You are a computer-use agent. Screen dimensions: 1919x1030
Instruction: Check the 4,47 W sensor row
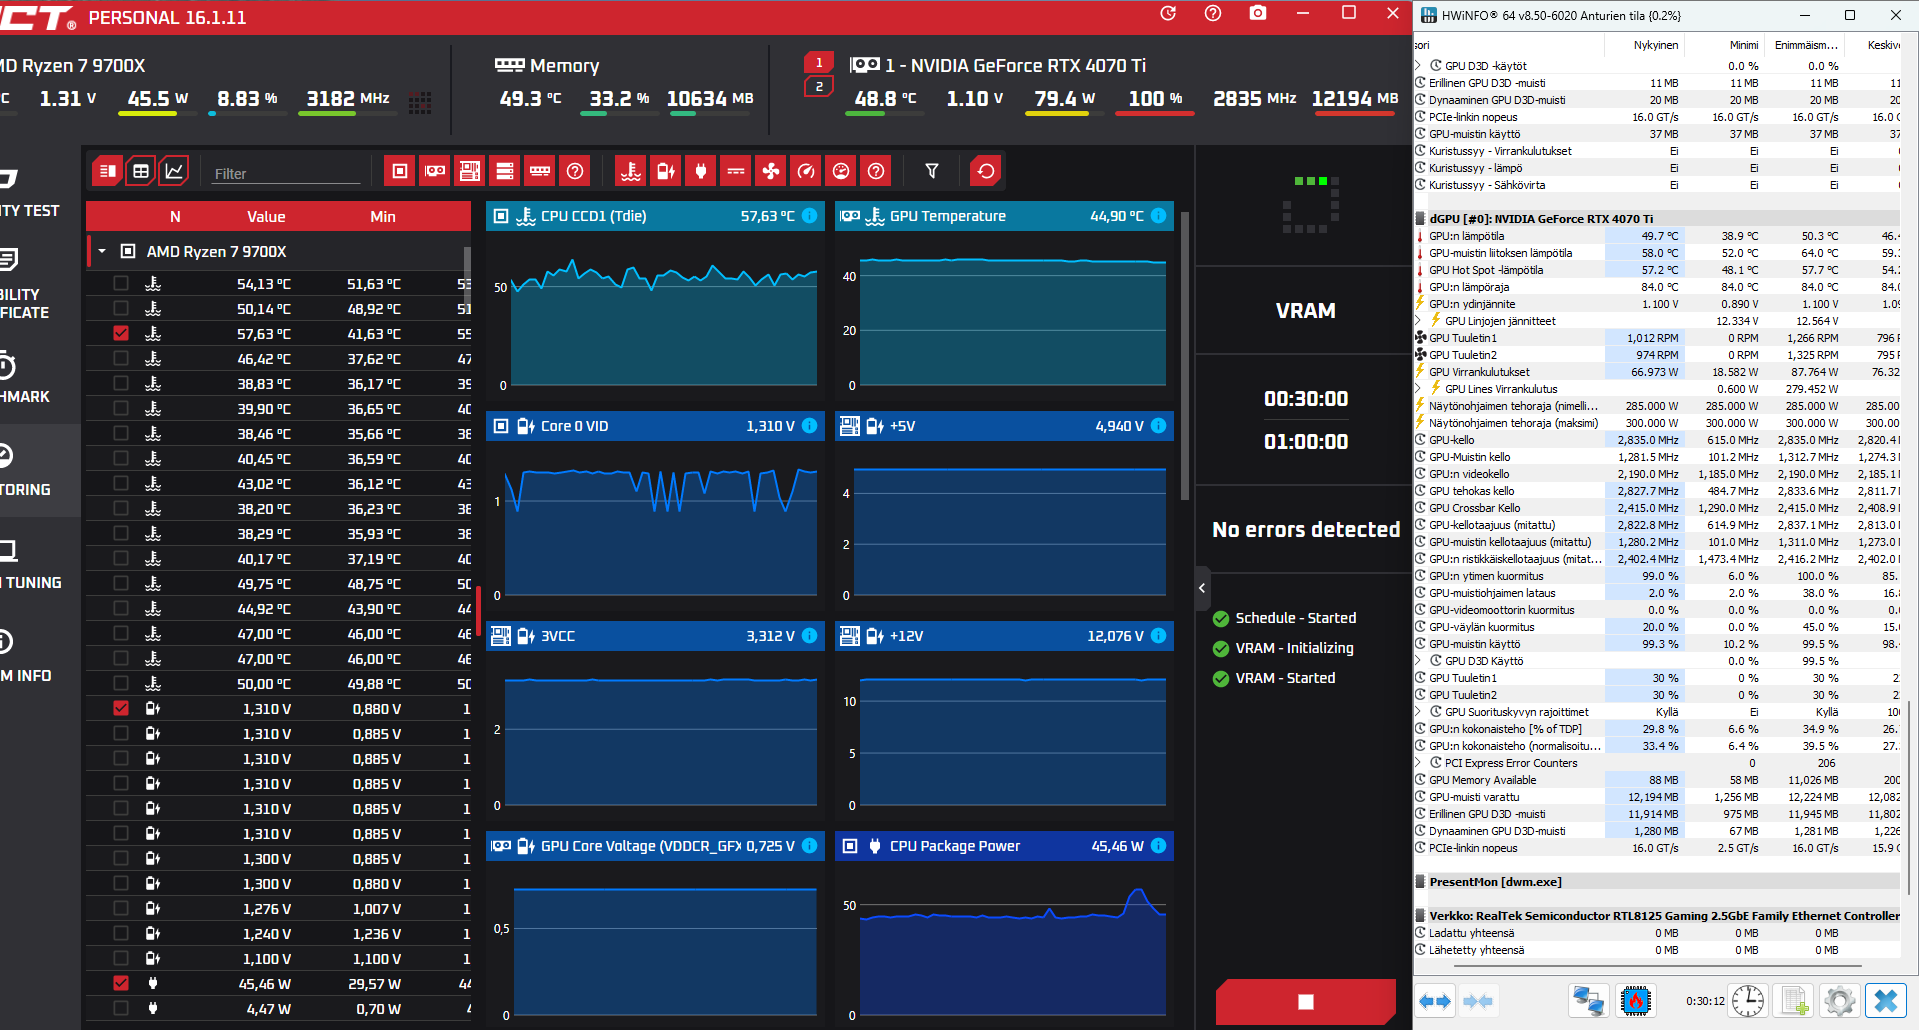click(121, 1009)
